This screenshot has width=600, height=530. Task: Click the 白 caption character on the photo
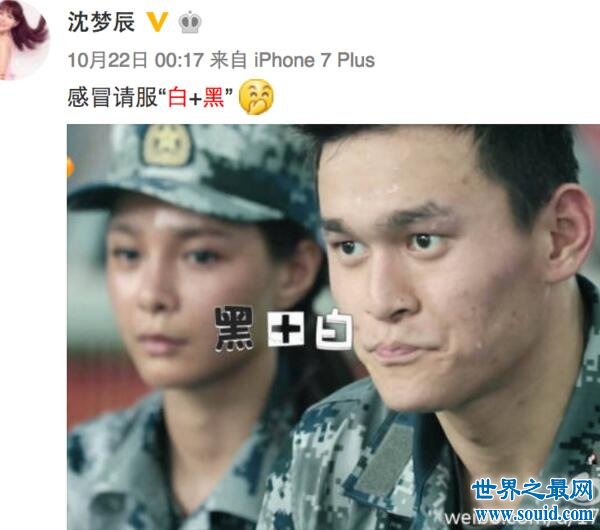pyautogui.click(x=334, y=329)
